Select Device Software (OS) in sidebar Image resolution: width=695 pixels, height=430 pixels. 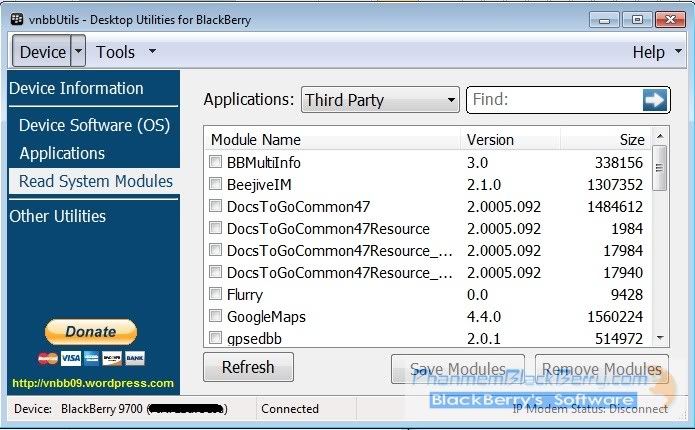[x=94, y=125]
